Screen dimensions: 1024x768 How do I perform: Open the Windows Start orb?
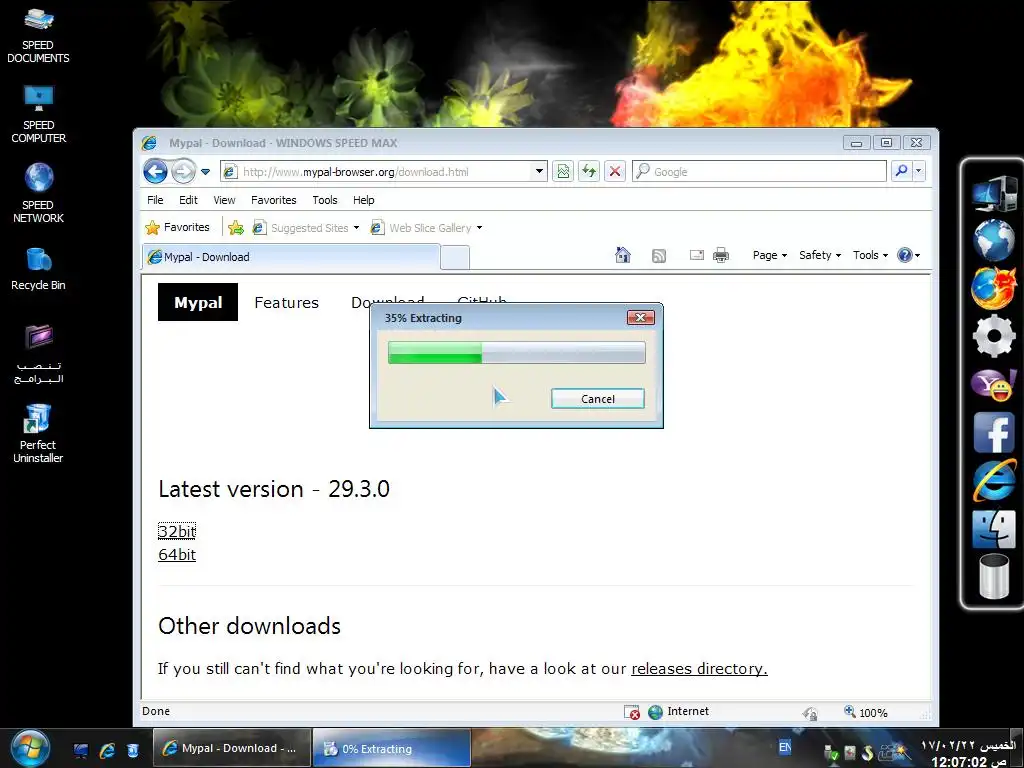[30, 748]
